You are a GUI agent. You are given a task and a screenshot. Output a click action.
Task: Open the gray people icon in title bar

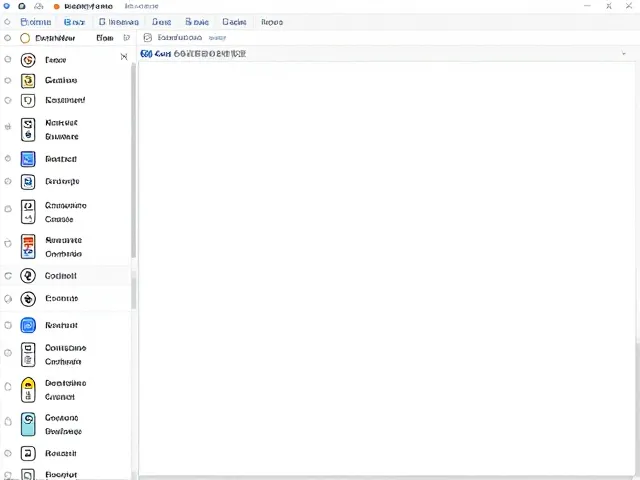pyautogui.click(x=38, y=6)
